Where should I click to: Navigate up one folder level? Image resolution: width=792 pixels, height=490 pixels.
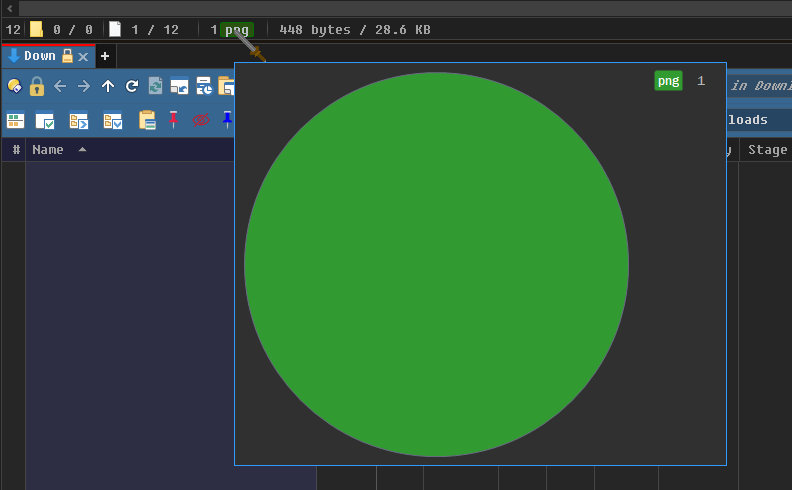click(x=108, y=86)
